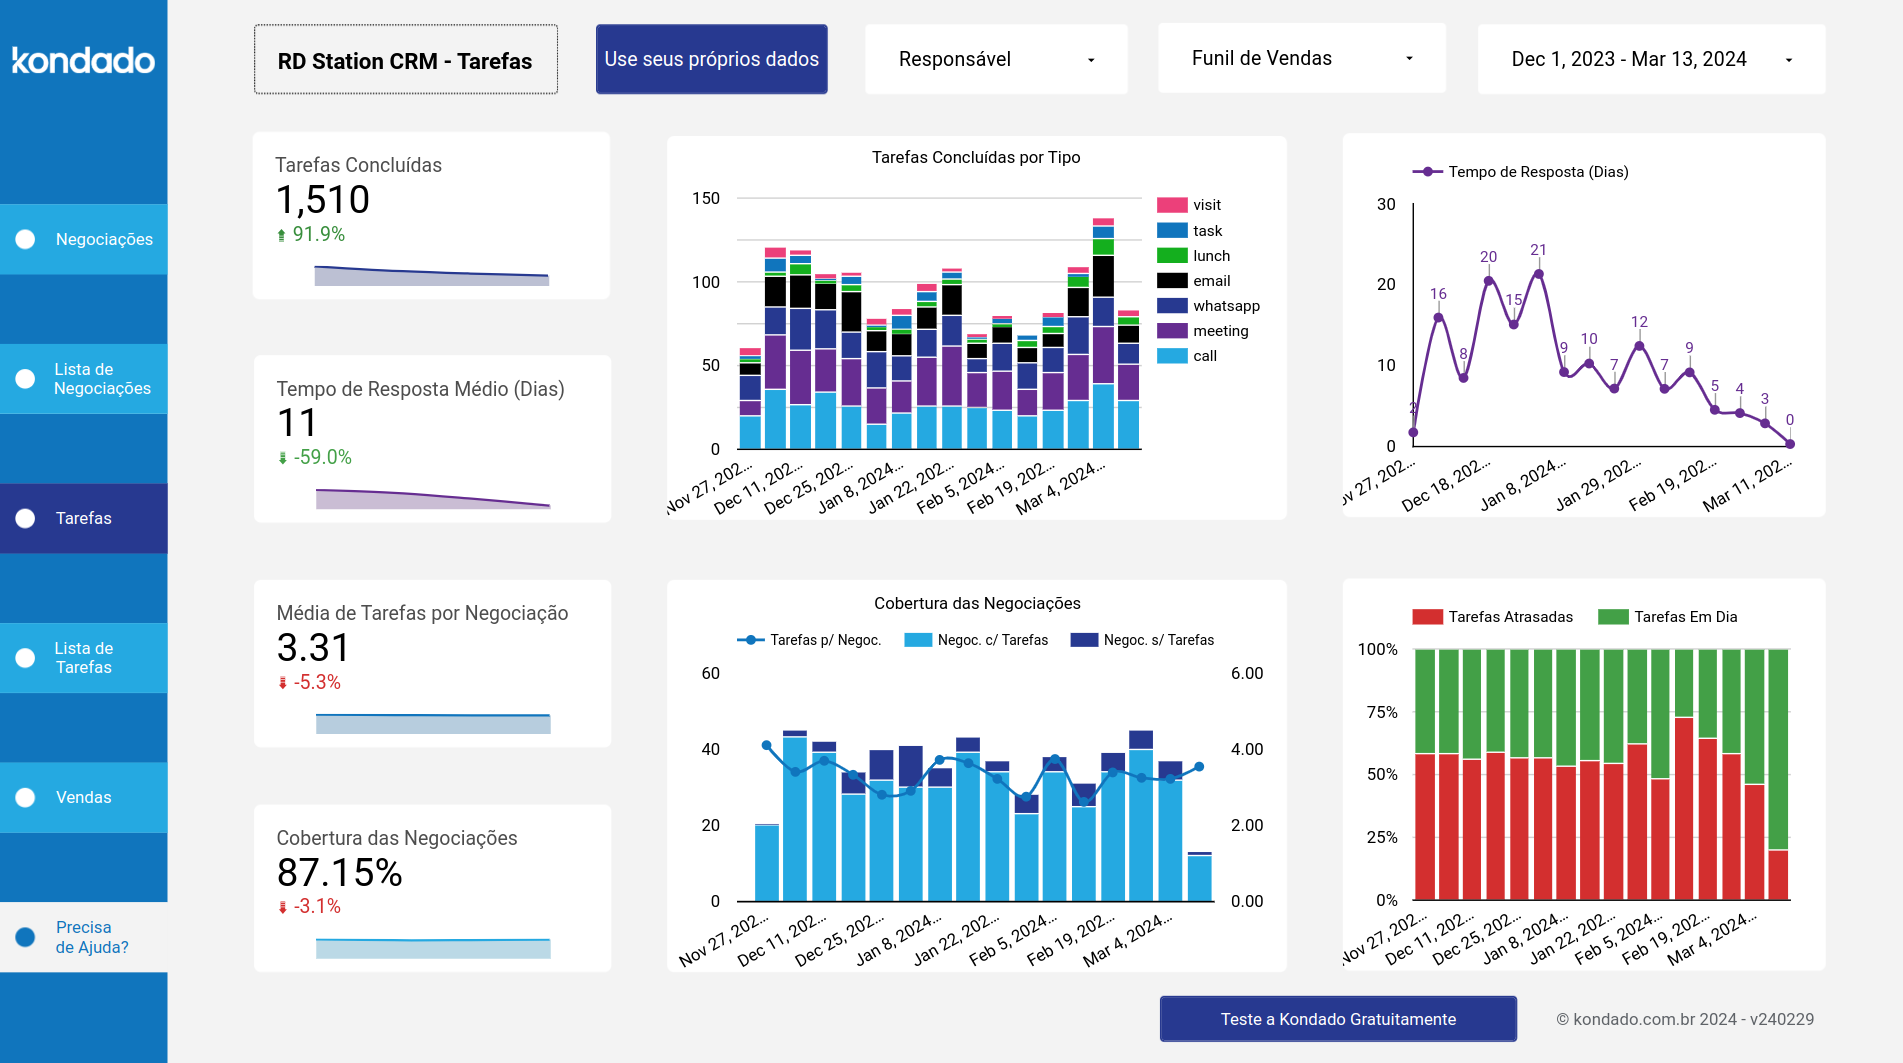
Task: Select the Negociações circle icon
Action: 24,238
